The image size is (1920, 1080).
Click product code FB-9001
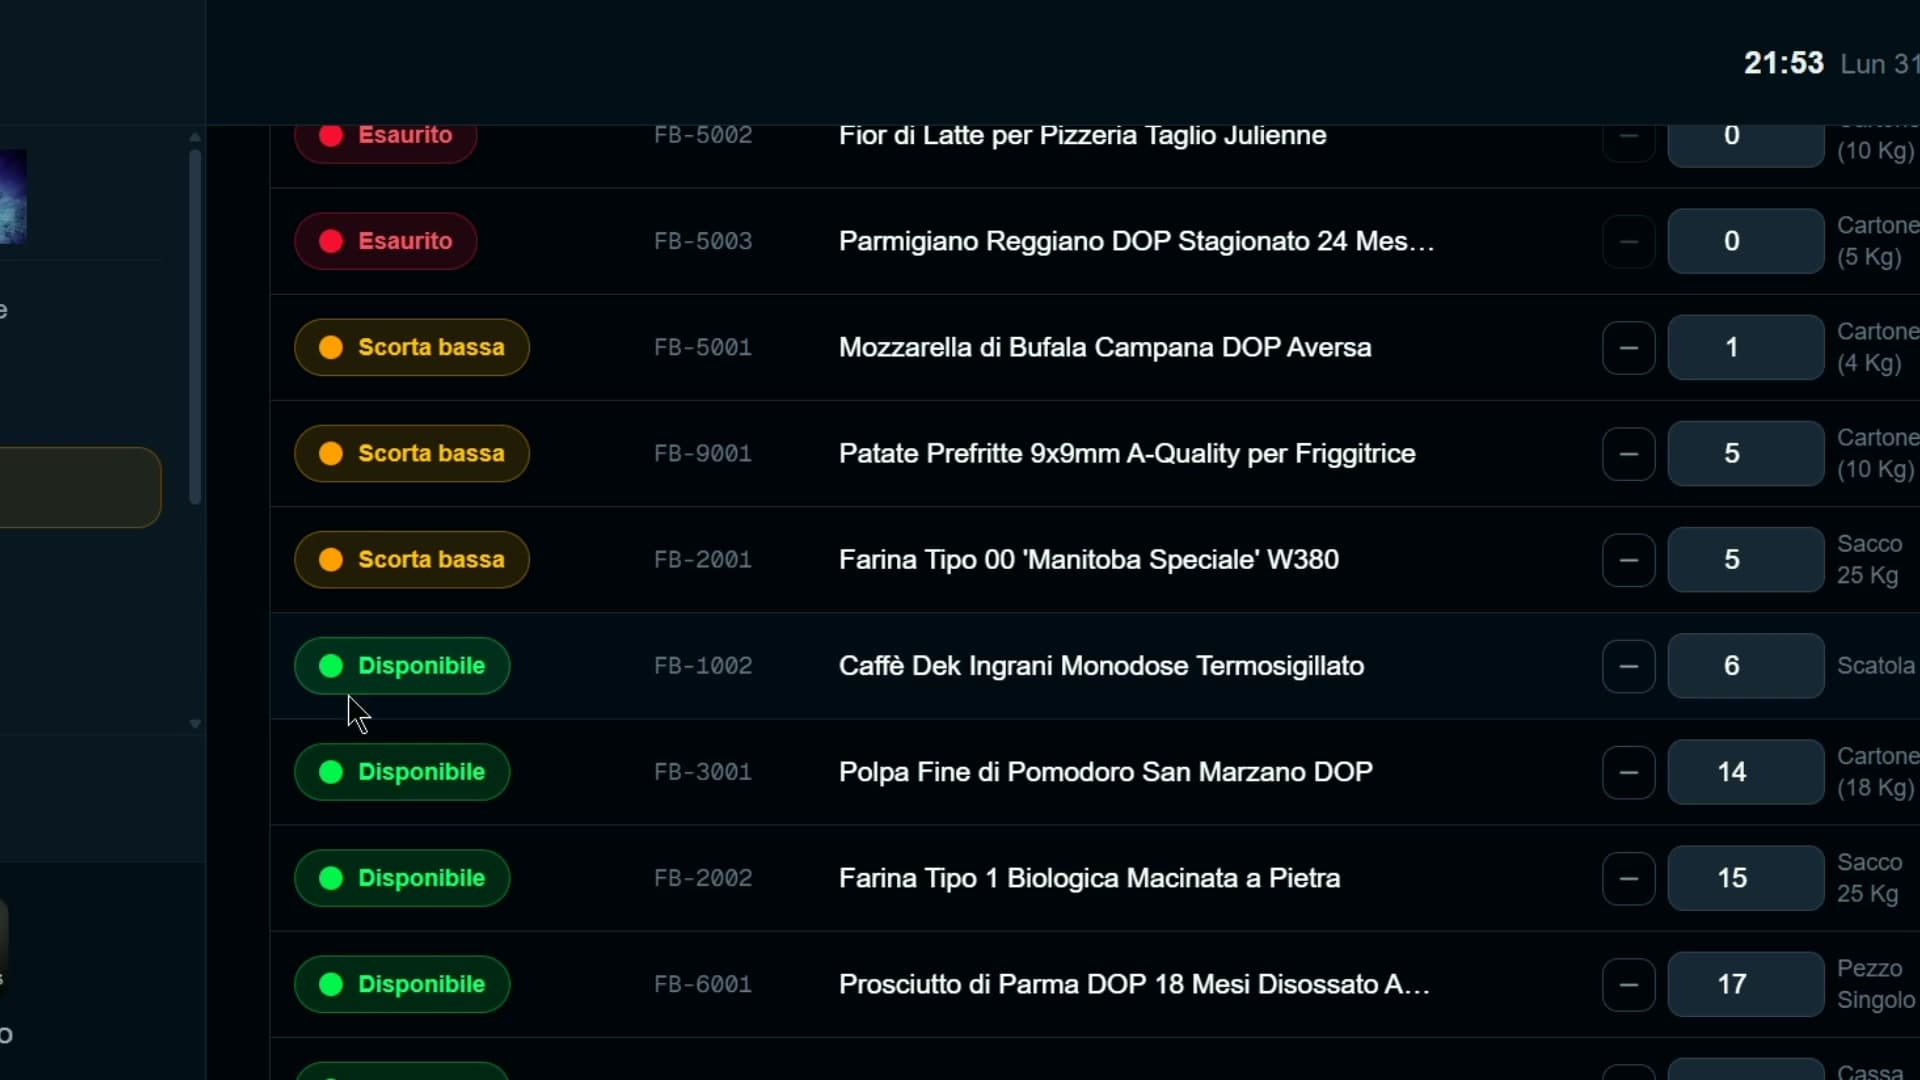point(703,453)
